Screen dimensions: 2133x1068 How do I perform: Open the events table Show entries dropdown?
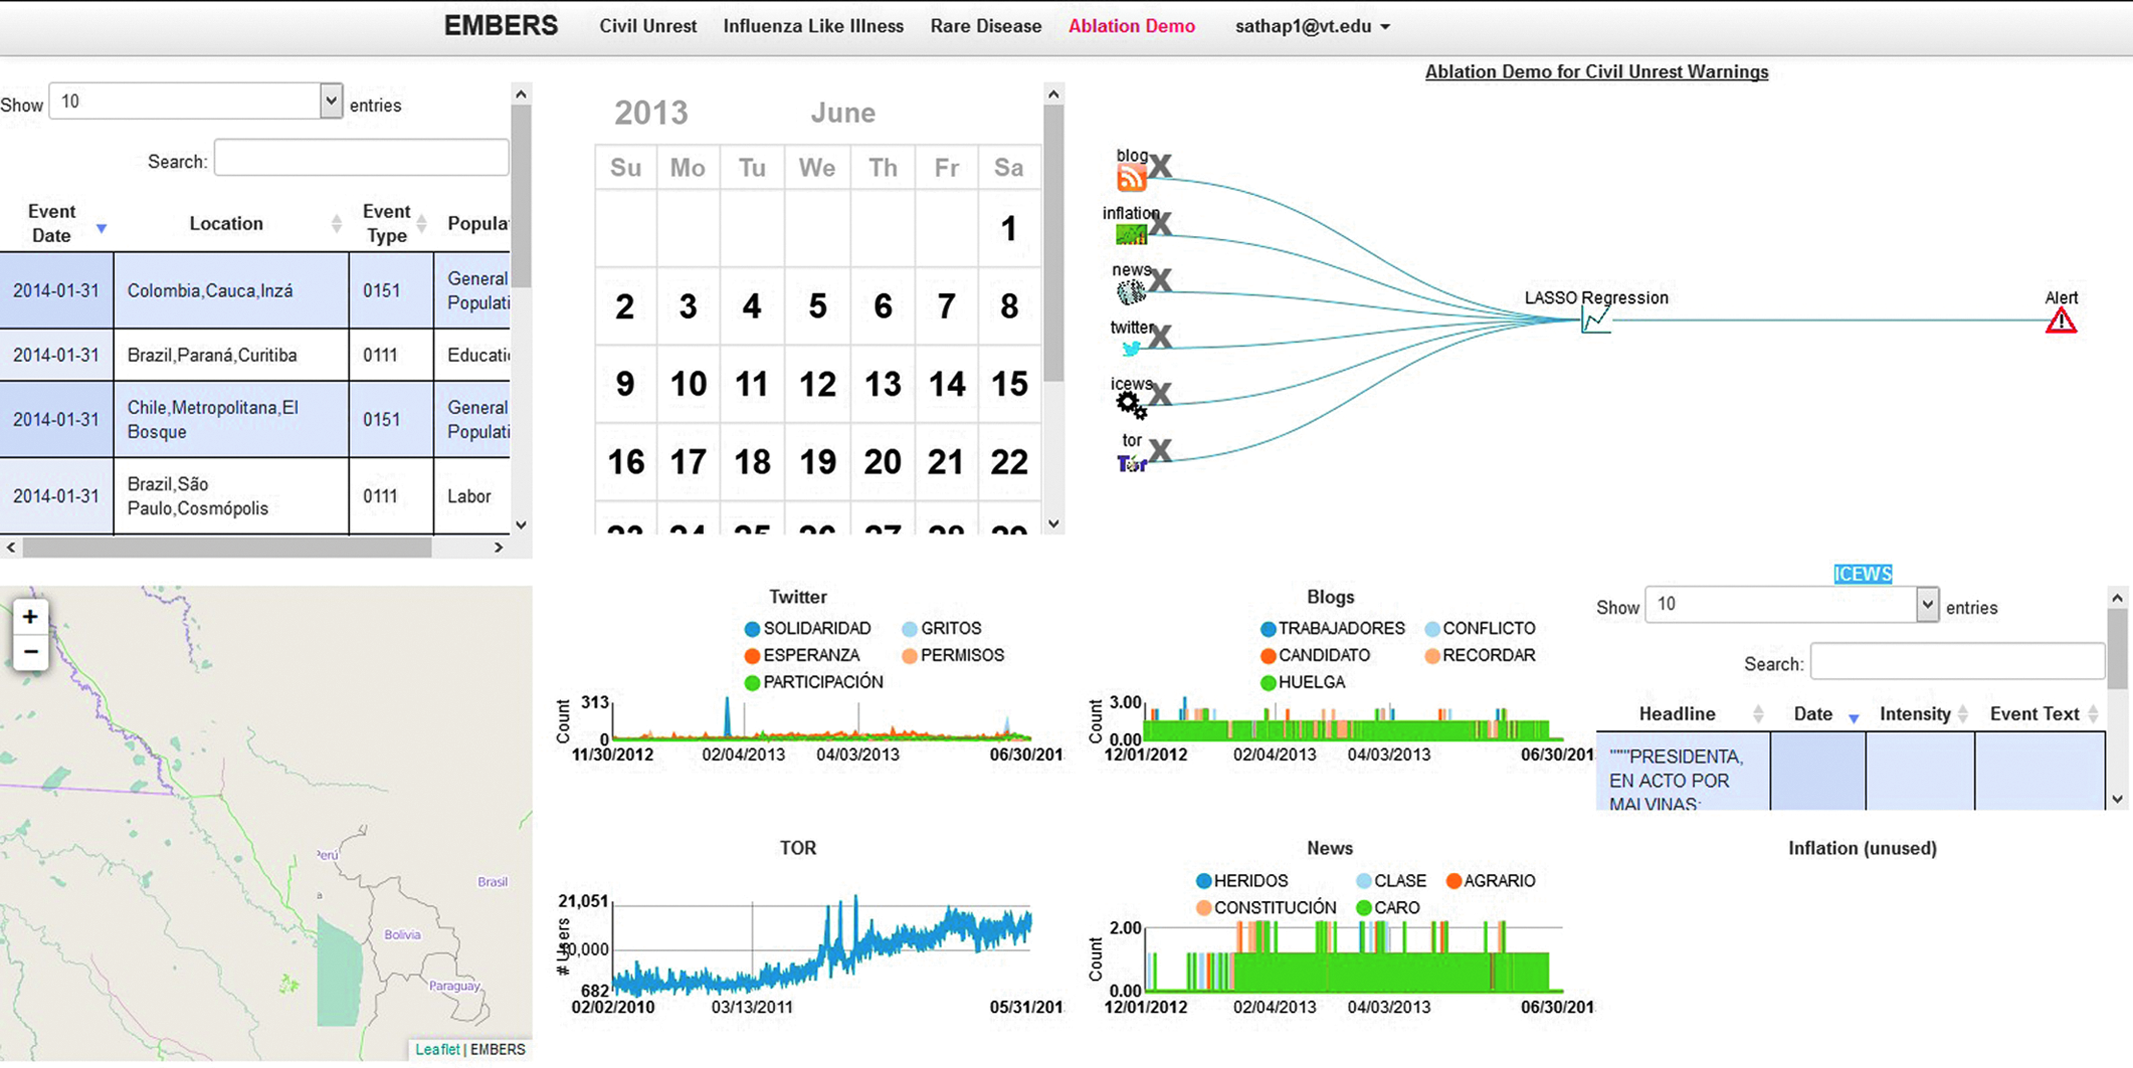coord(196,101)
